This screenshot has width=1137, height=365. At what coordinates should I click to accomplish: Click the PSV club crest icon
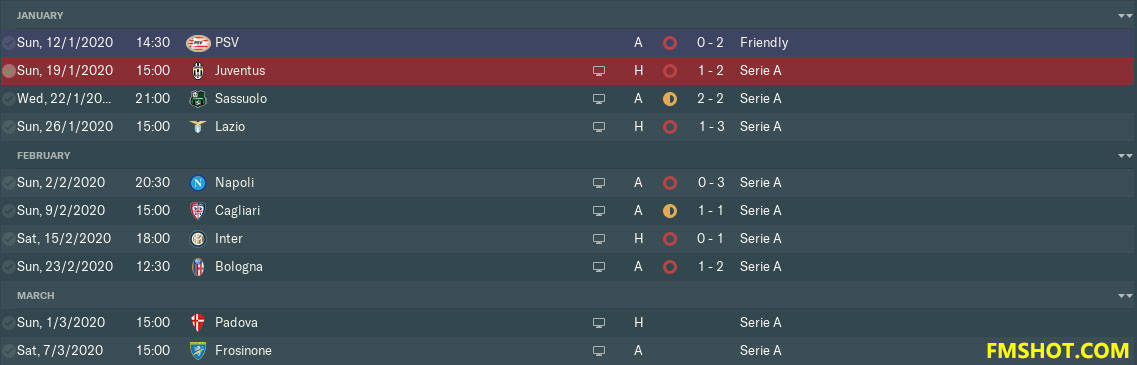click(197, 43)
